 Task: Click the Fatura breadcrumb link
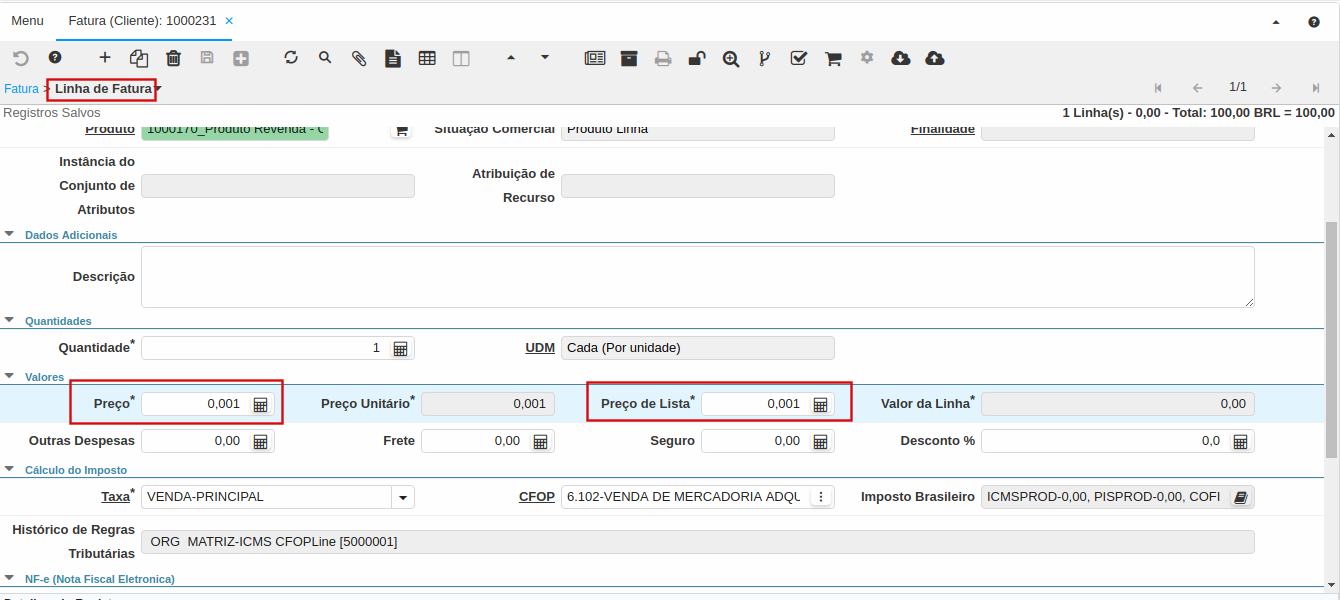[x=21, y=89]
